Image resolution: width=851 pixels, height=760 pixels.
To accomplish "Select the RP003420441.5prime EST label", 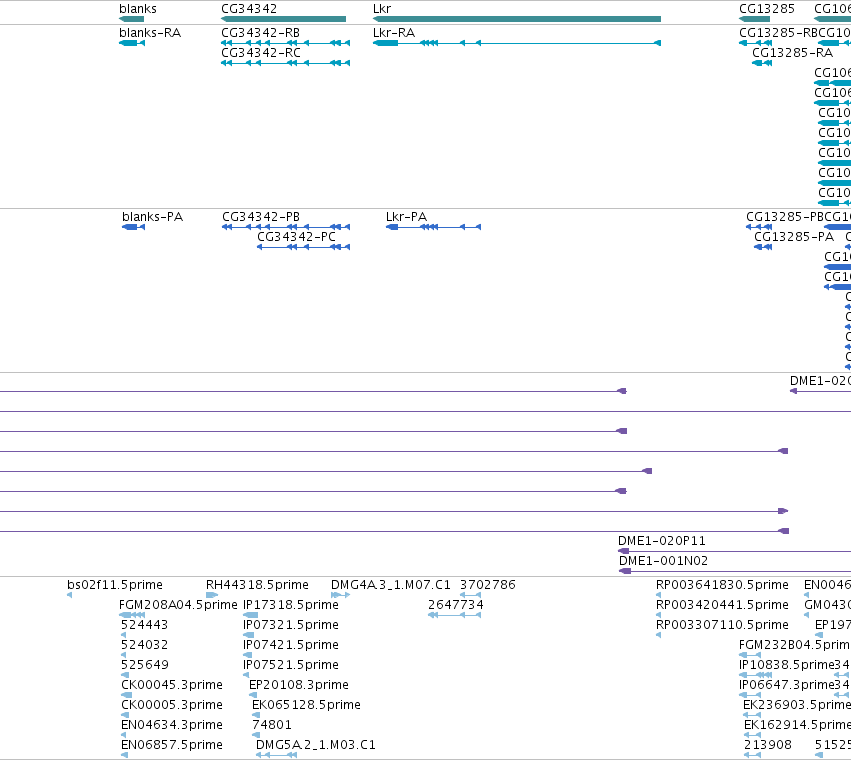I will 722,605.
